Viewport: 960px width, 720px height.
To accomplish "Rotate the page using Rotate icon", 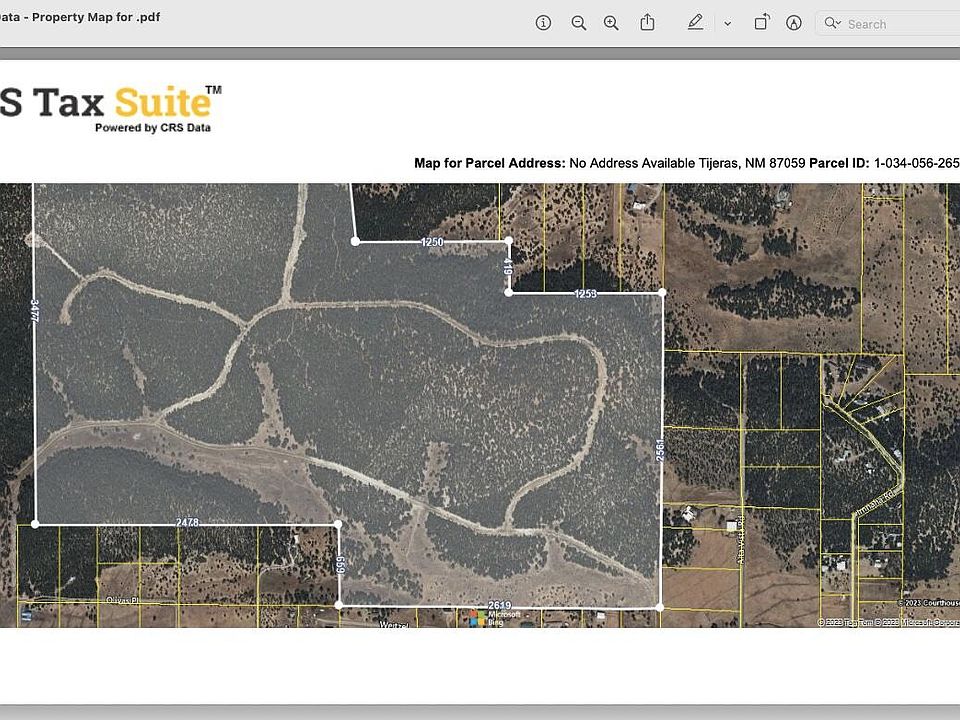I will click(x=762, y=23).
